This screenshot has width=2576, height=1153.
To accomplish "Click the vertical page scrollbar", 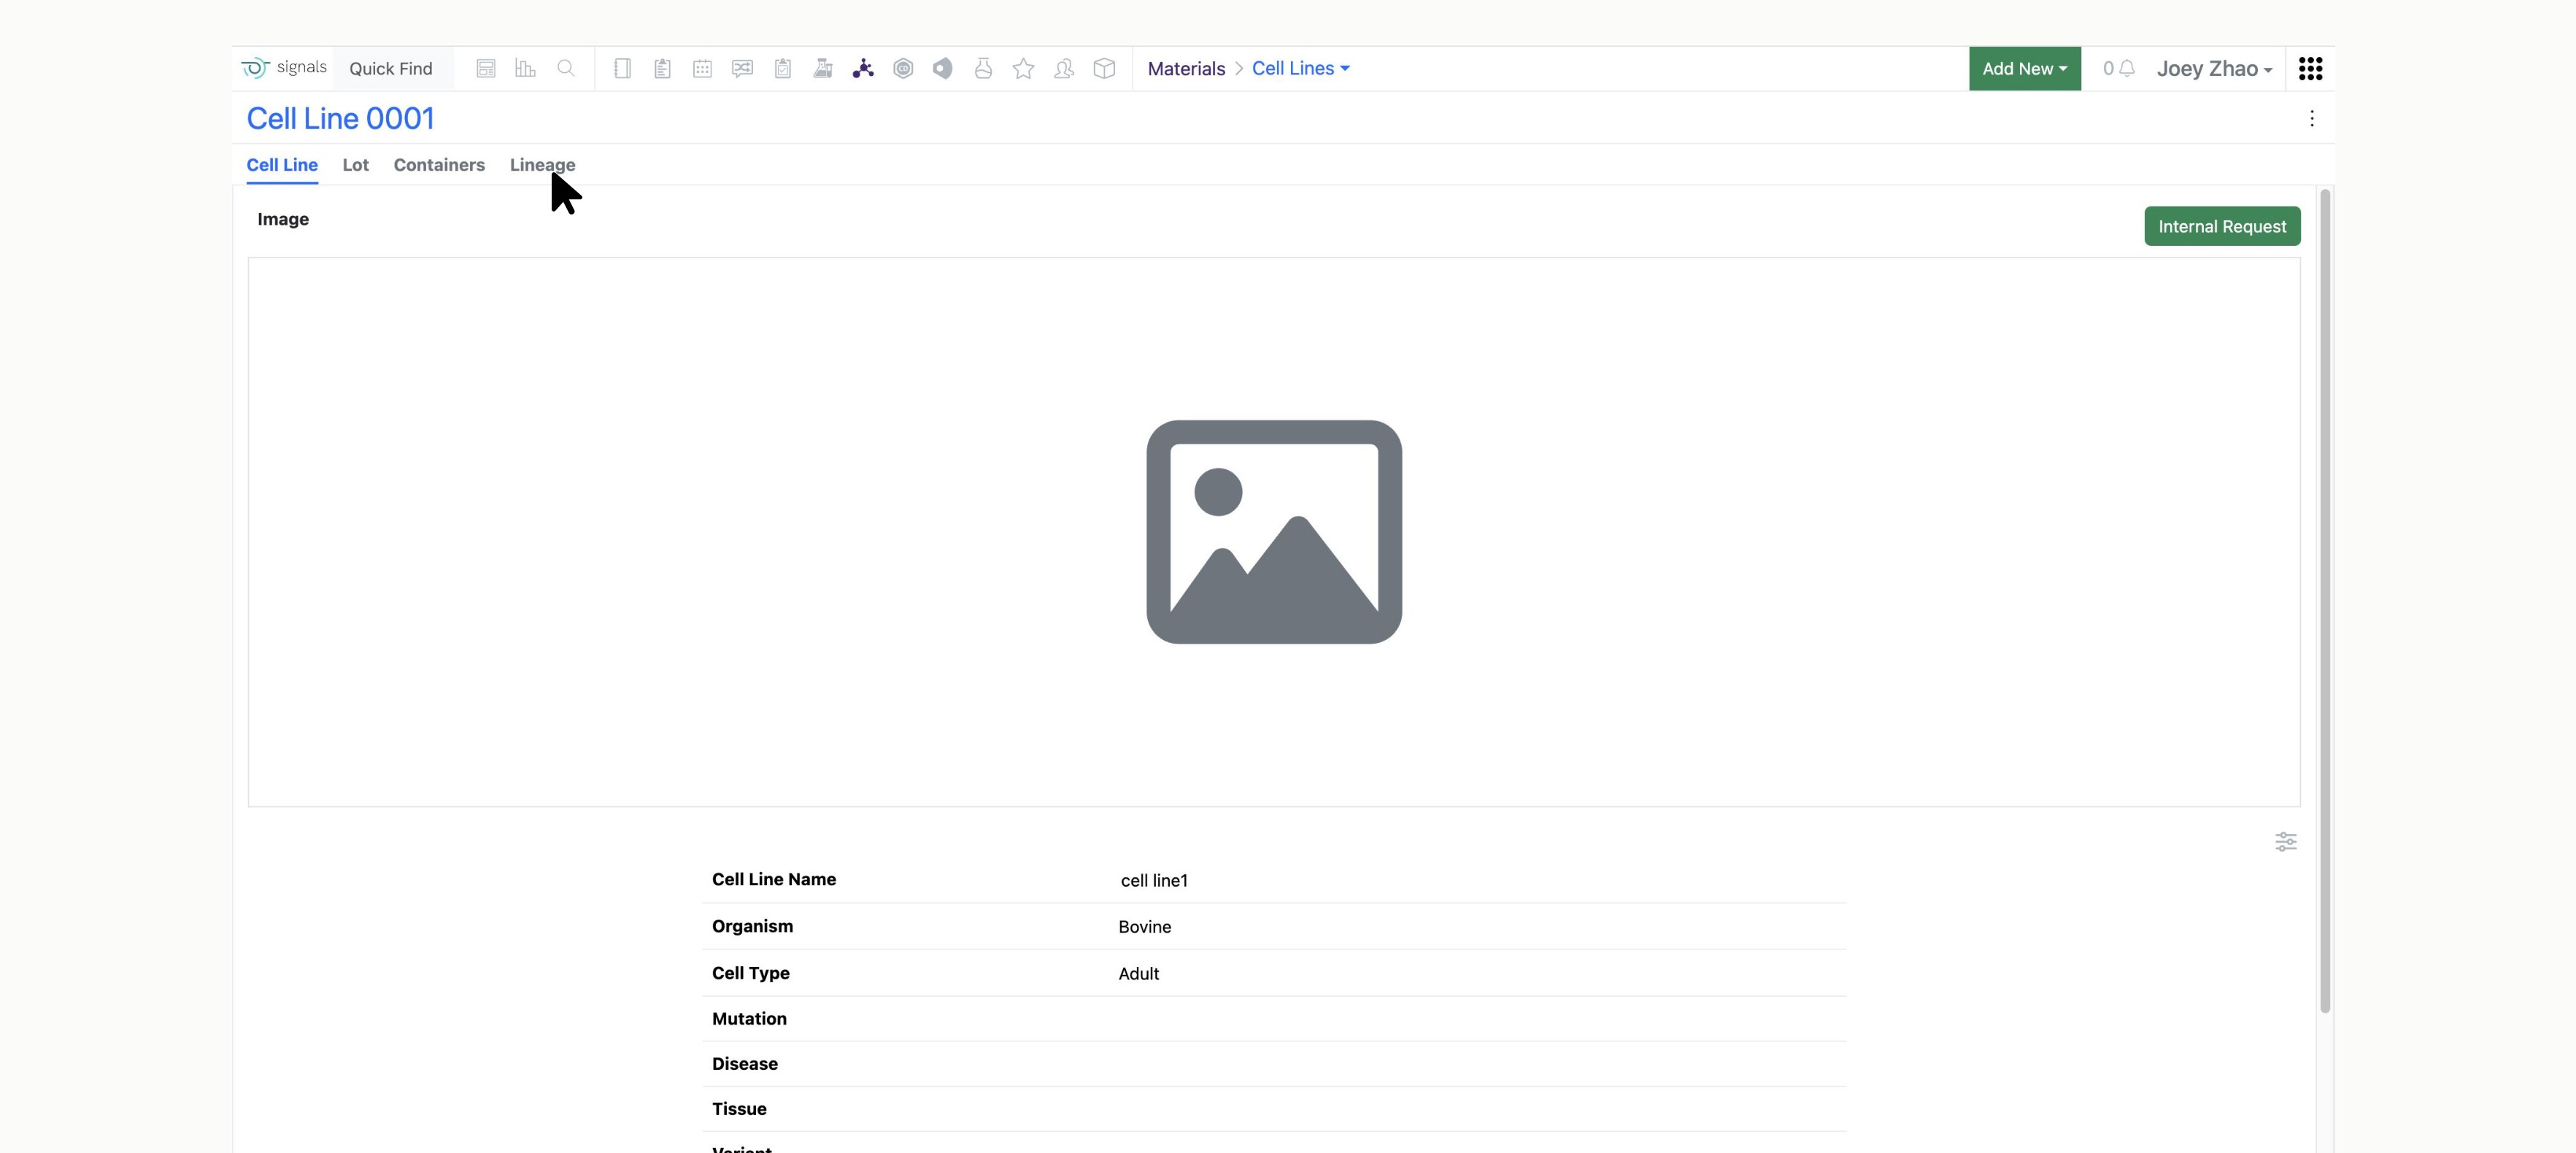I will pos(2325,600).
